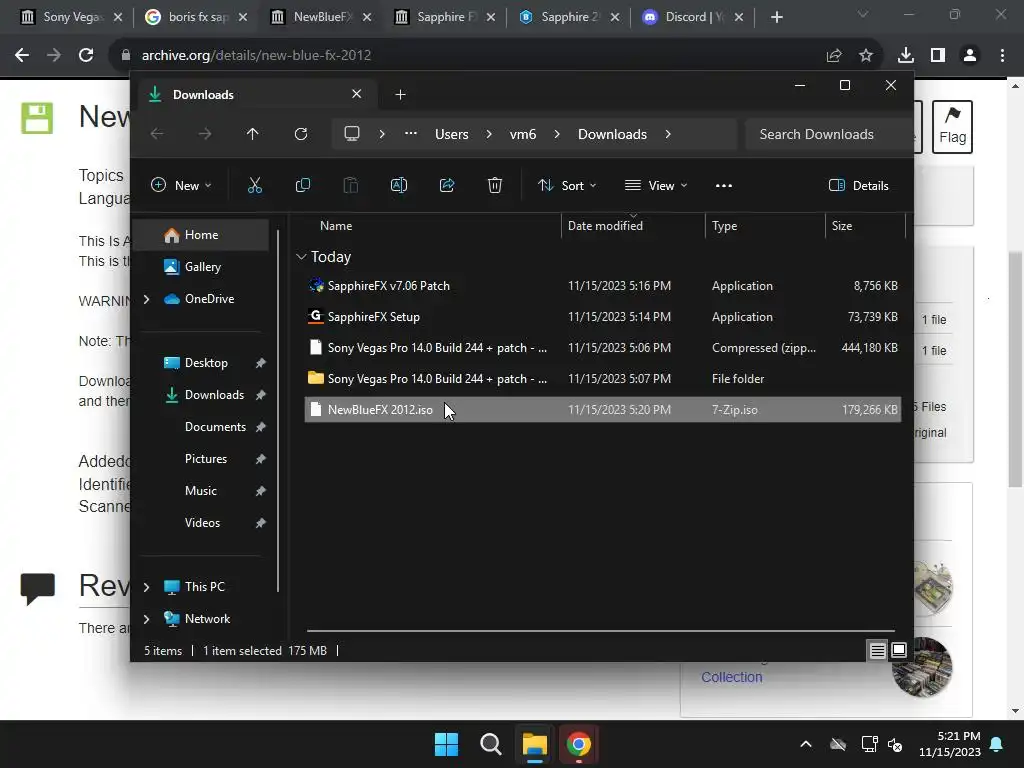1024x768 pixels.
Task: Click the Share icon in toolbar
Action: pyautogui.click(x=447, y=185)
